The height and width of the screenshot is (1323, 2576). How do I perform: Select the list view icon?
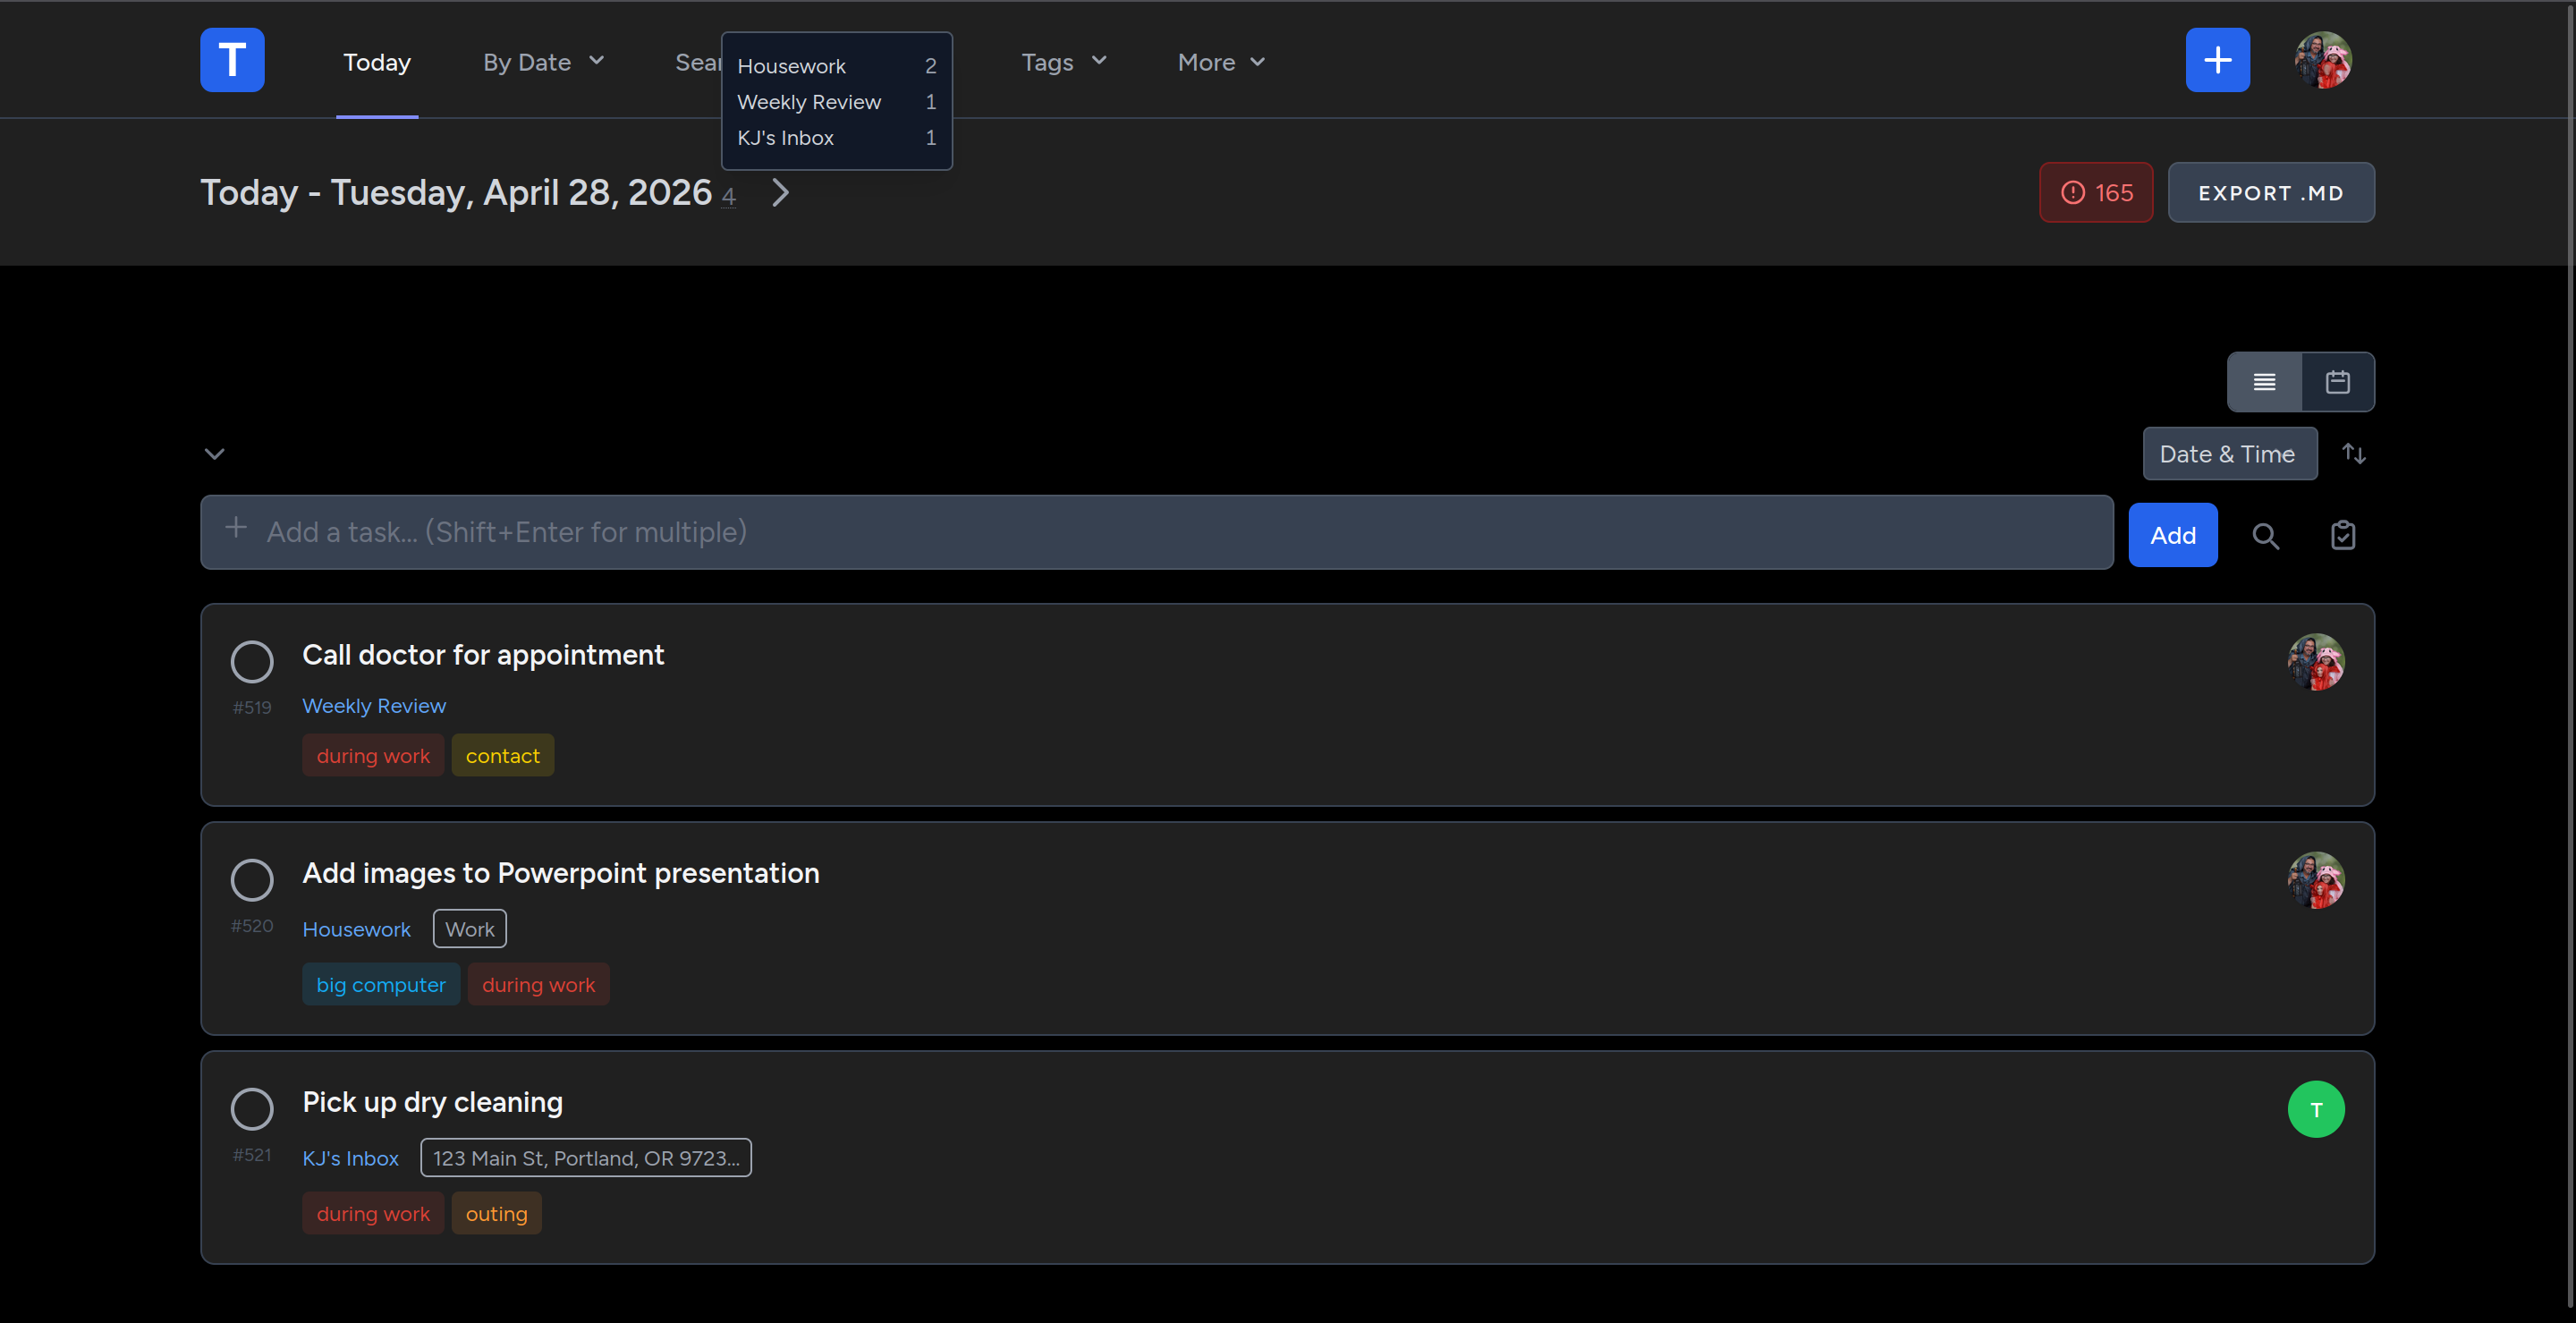[x=2264, y=381]
